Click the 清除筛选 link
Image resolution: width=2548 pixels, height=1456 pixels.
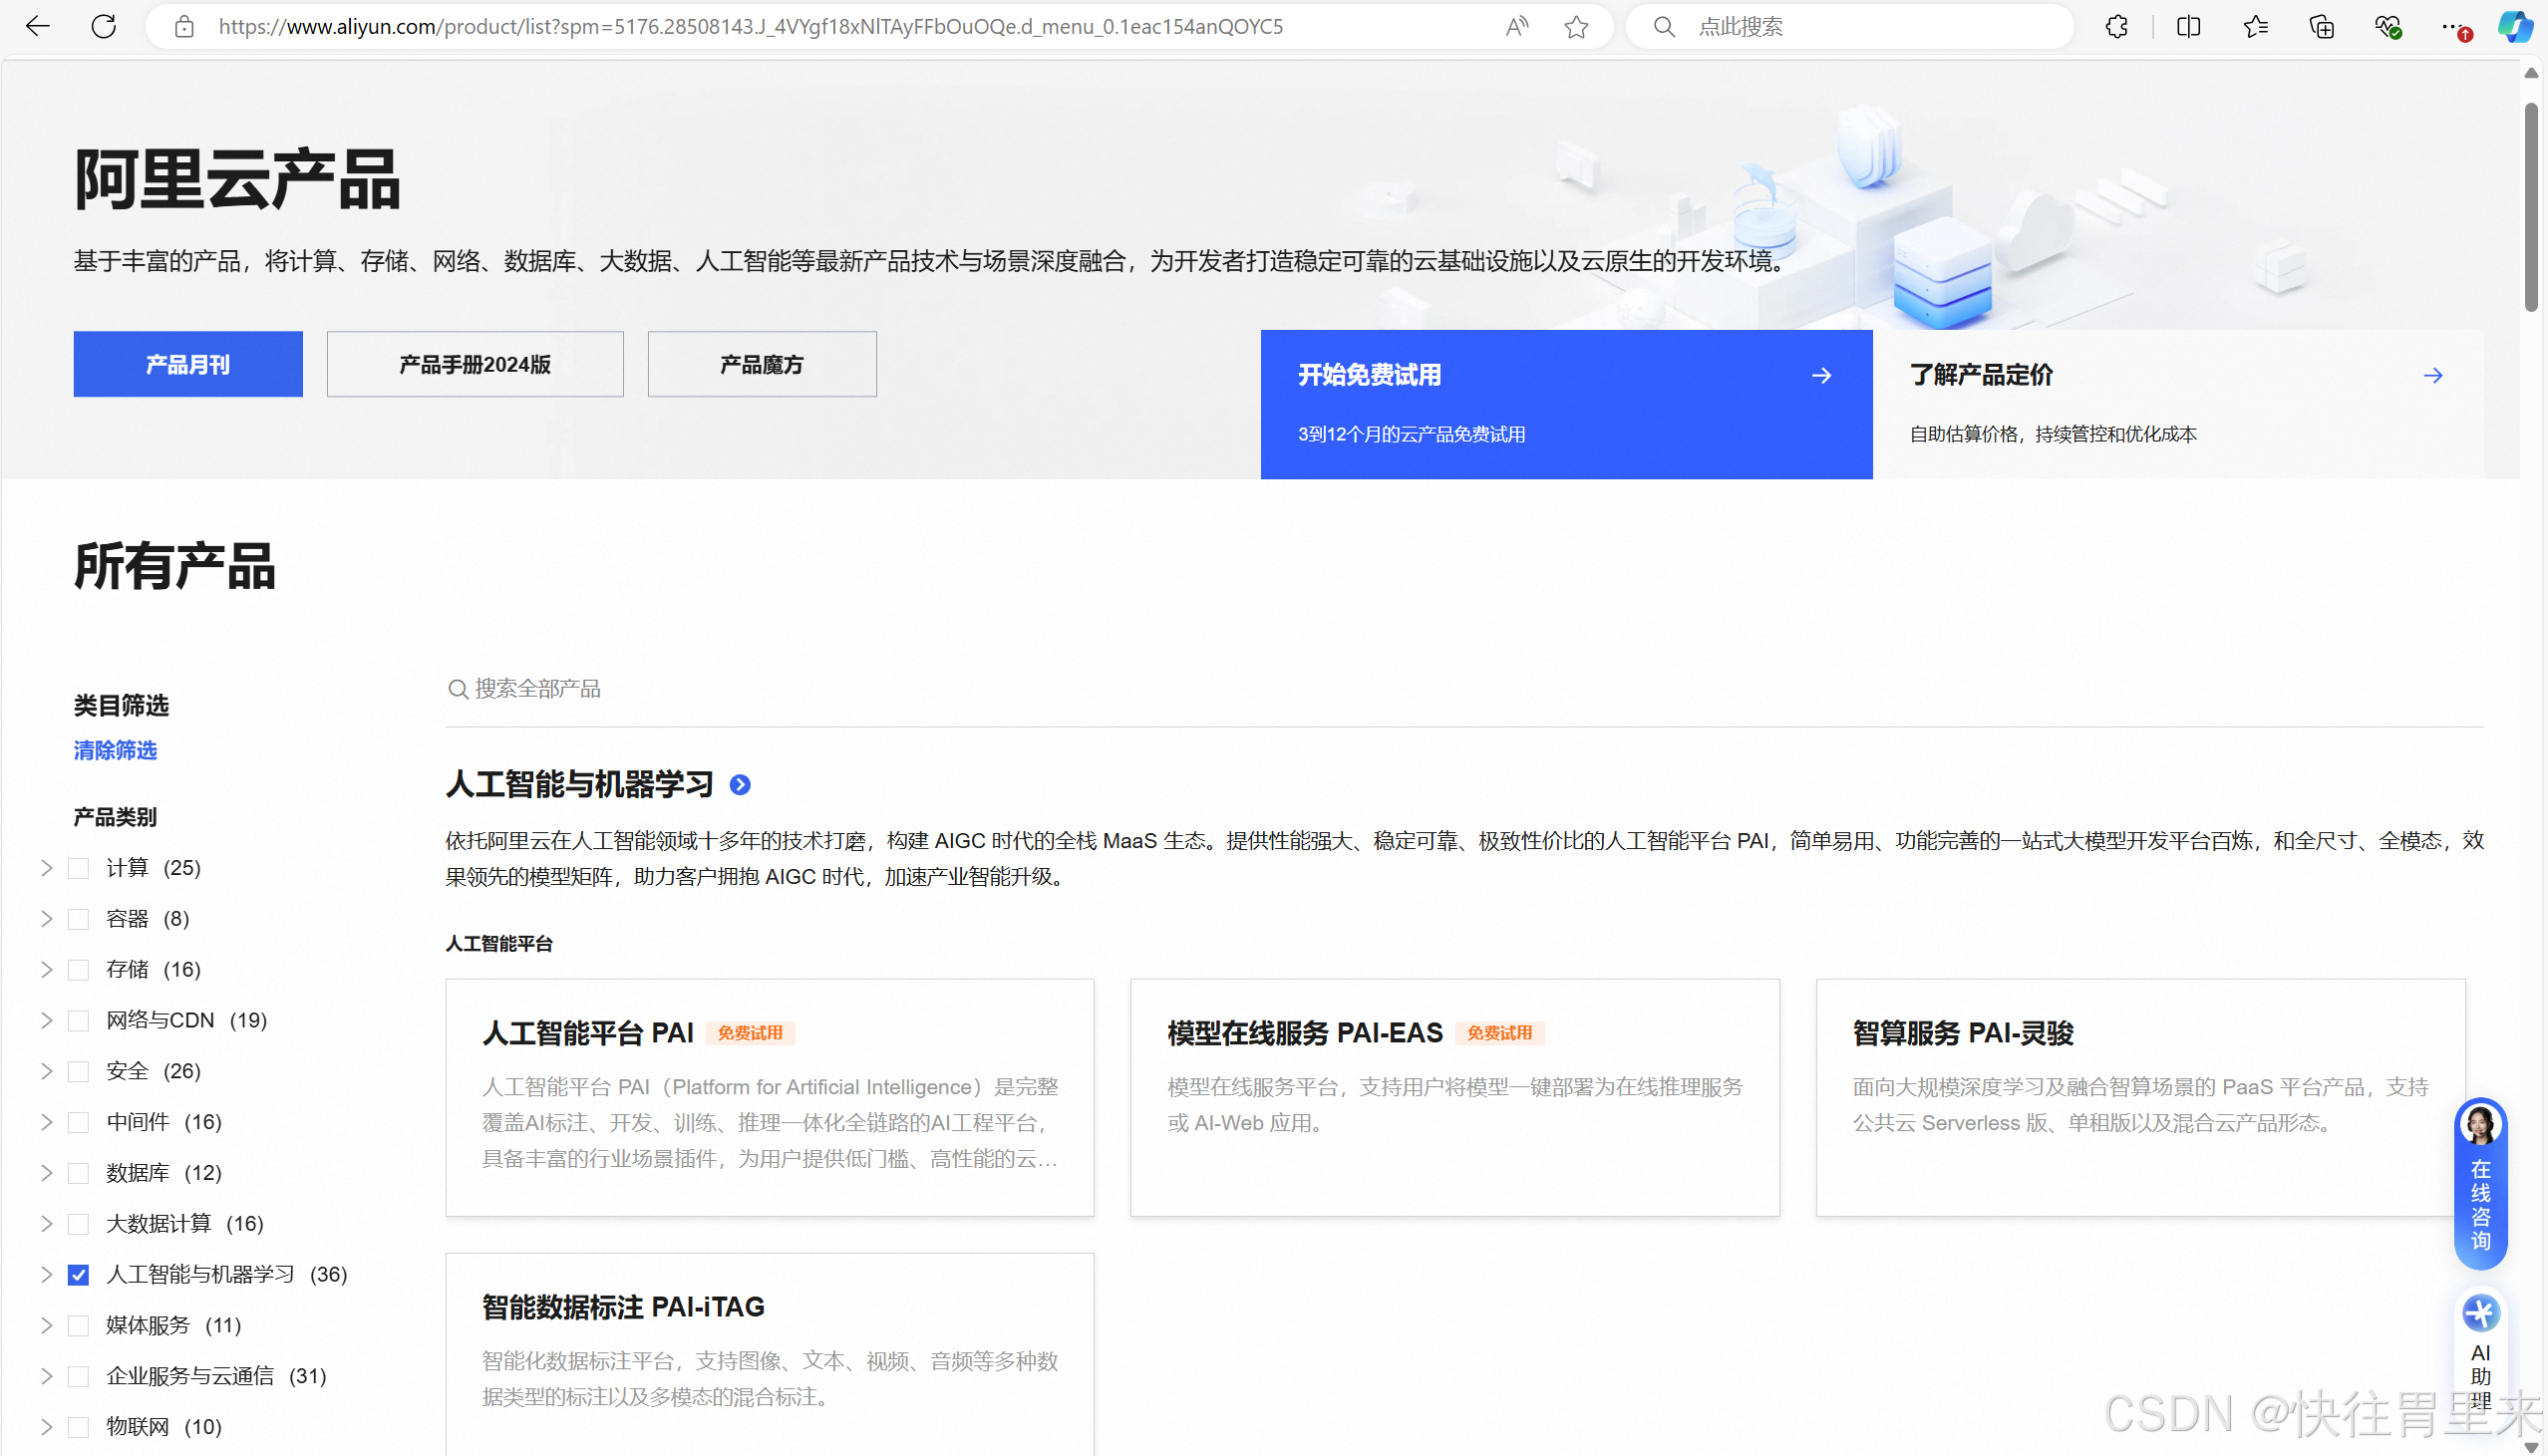pos(115,751)
